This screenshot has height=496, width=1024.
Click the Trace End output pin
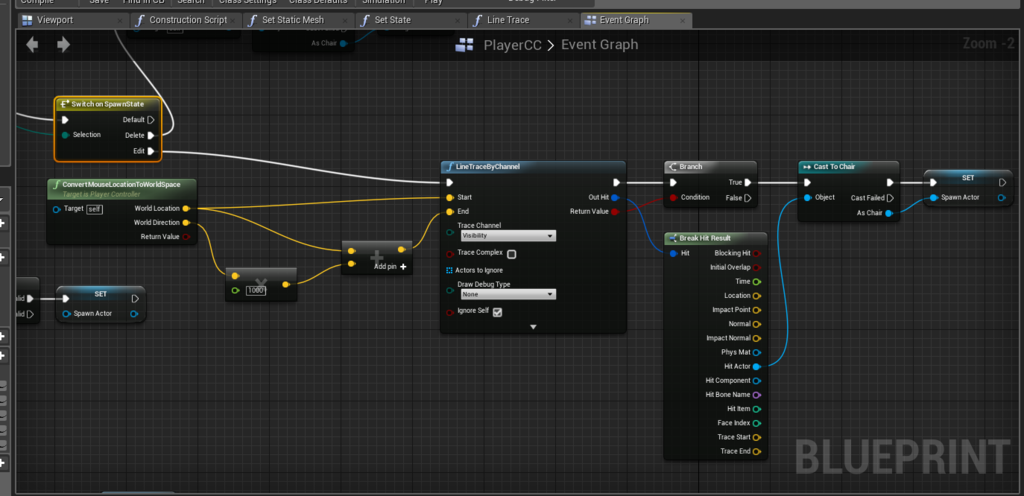point(757,452)
